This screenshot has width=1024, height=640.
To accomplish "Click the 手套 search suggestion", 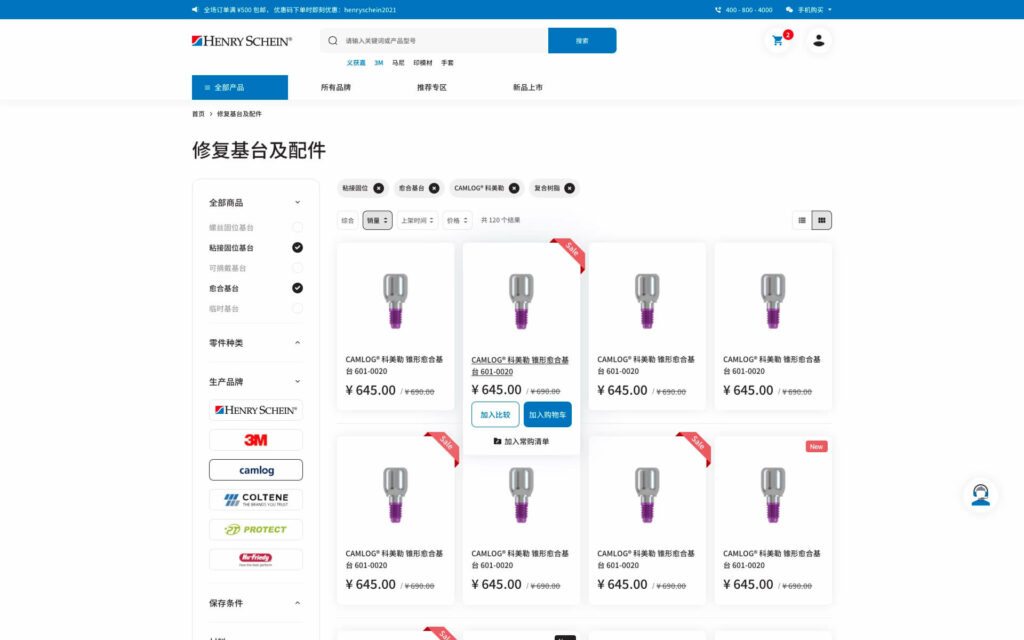I will pos(447,63).
